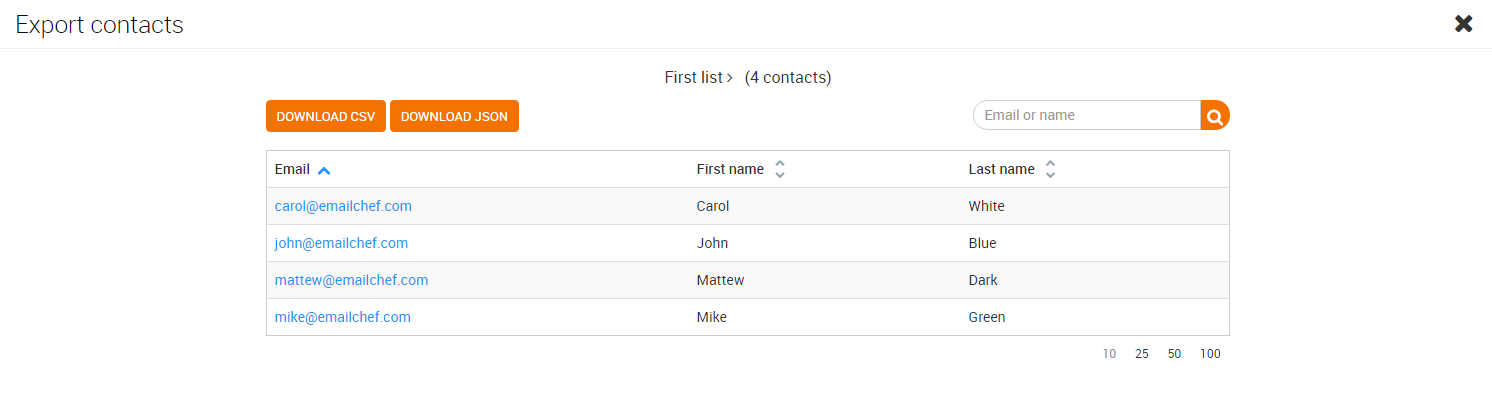This screenshot has height=408, width=1492.
Task: Download contacts as CSV
Action: pos(326,116)
